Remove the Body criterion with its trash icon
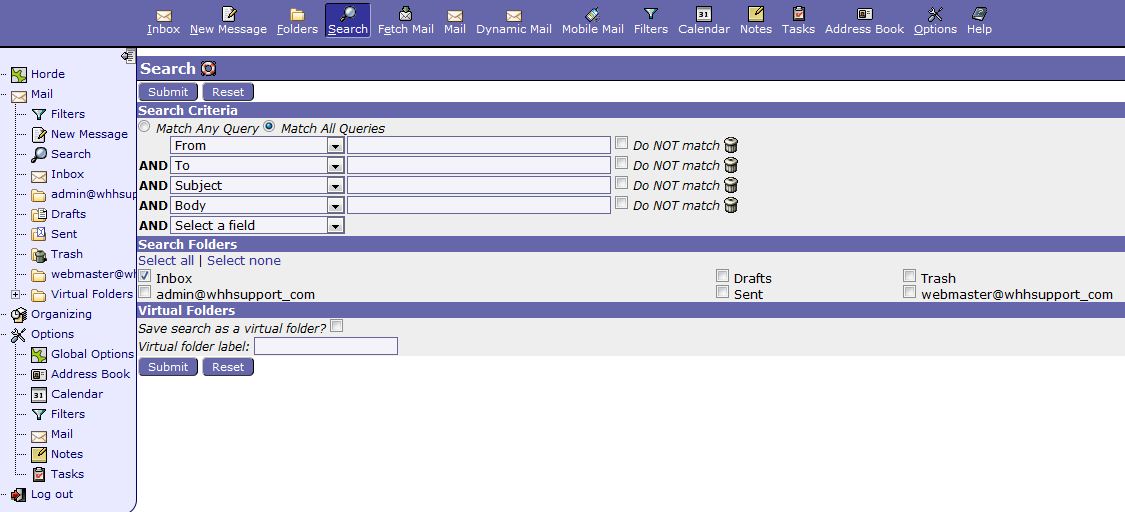The height and width of the screenshot is (512, 1125). [731, 206]
